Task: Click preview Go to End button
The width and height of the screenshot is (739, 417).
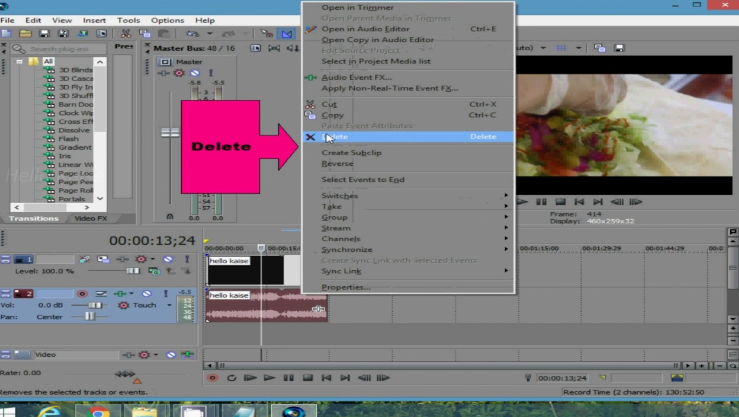Action: pos(598,202)
